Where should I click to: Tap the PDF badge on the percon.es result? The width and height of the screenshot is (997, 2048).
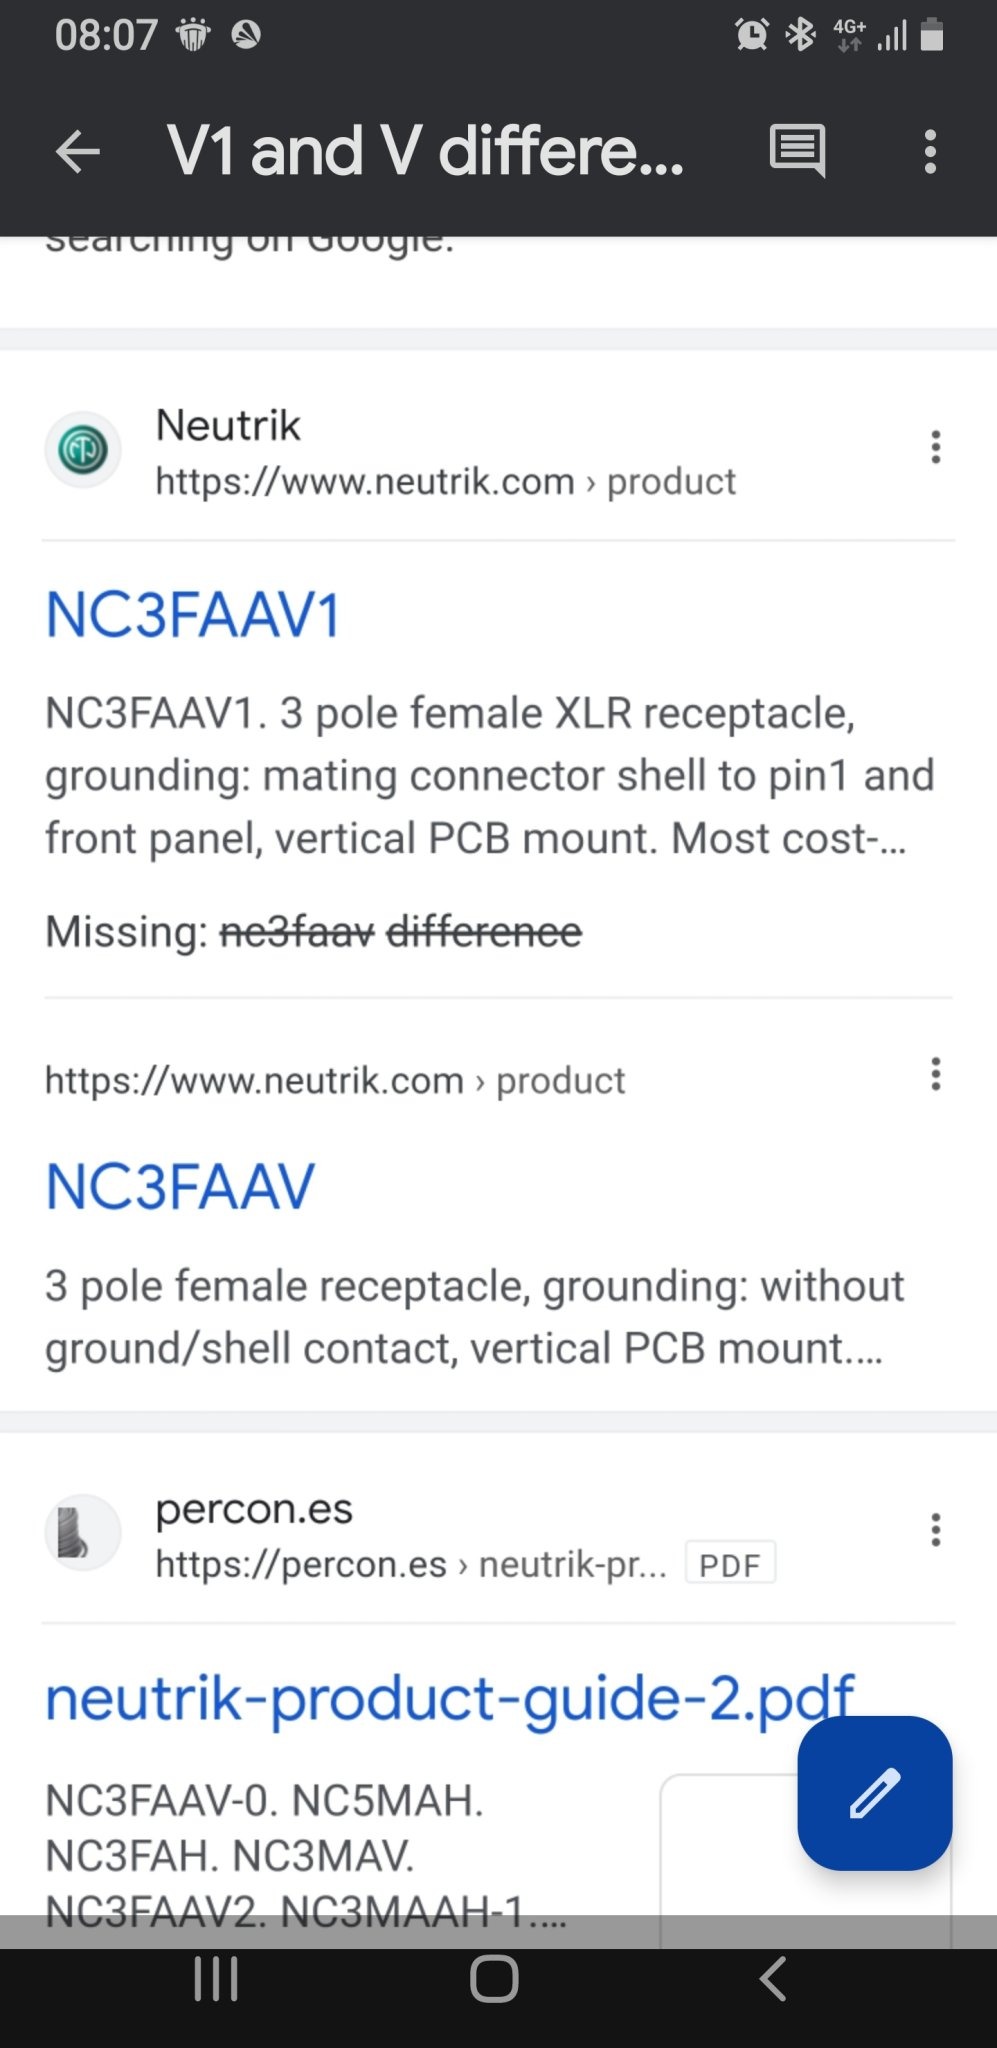[x=730, y=1564]
